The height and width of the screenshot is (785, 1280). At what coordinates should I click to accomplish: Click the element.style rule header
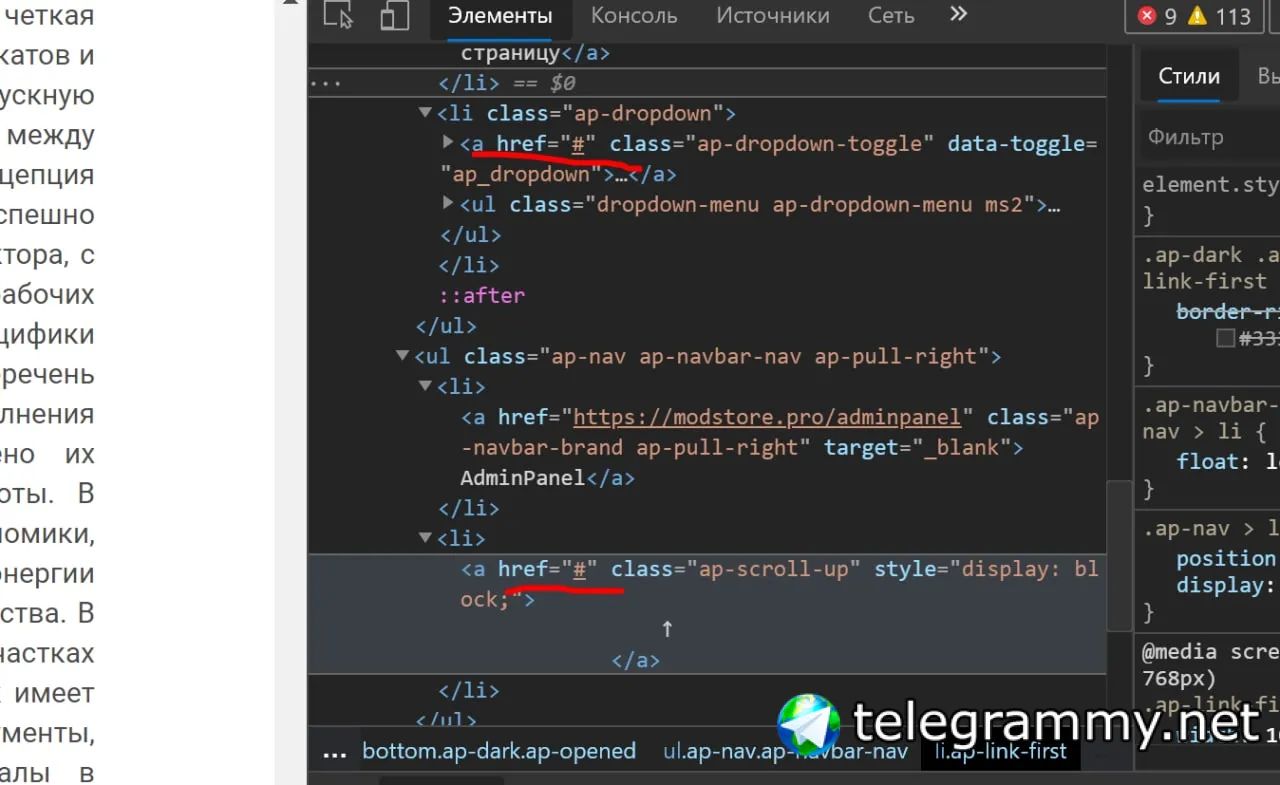[1211, 185]
